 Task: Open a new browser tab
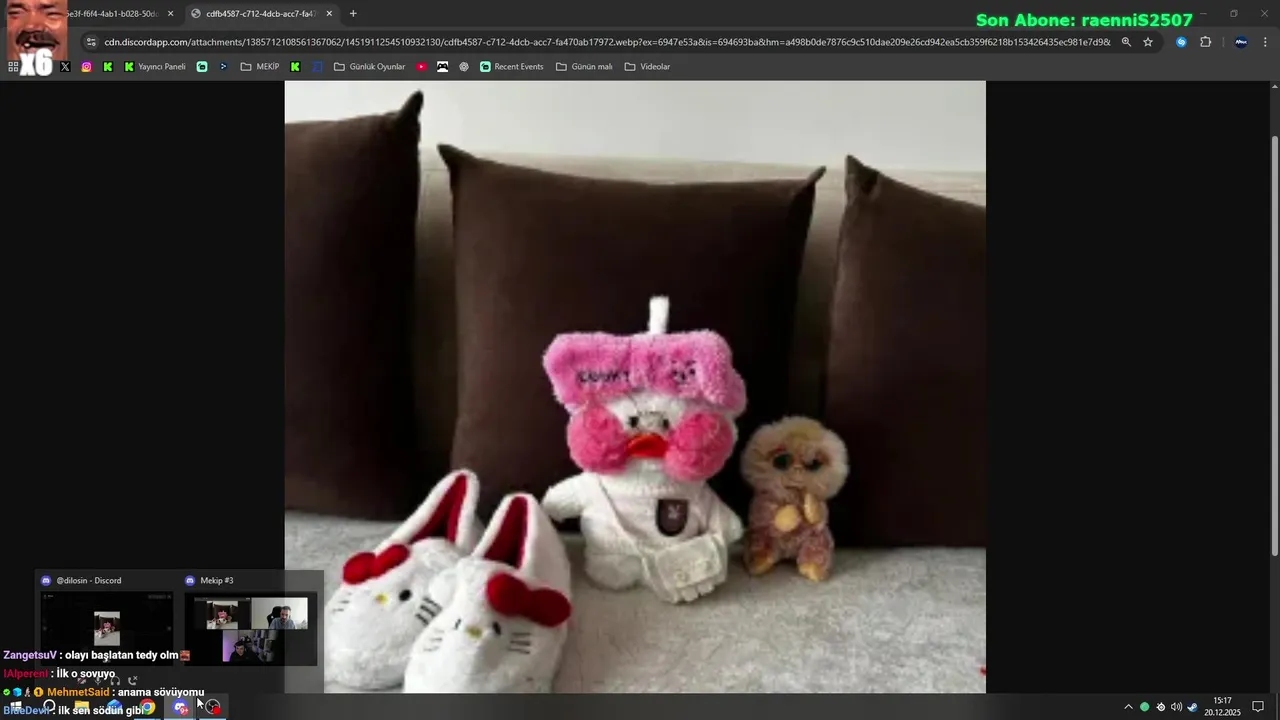353,14
